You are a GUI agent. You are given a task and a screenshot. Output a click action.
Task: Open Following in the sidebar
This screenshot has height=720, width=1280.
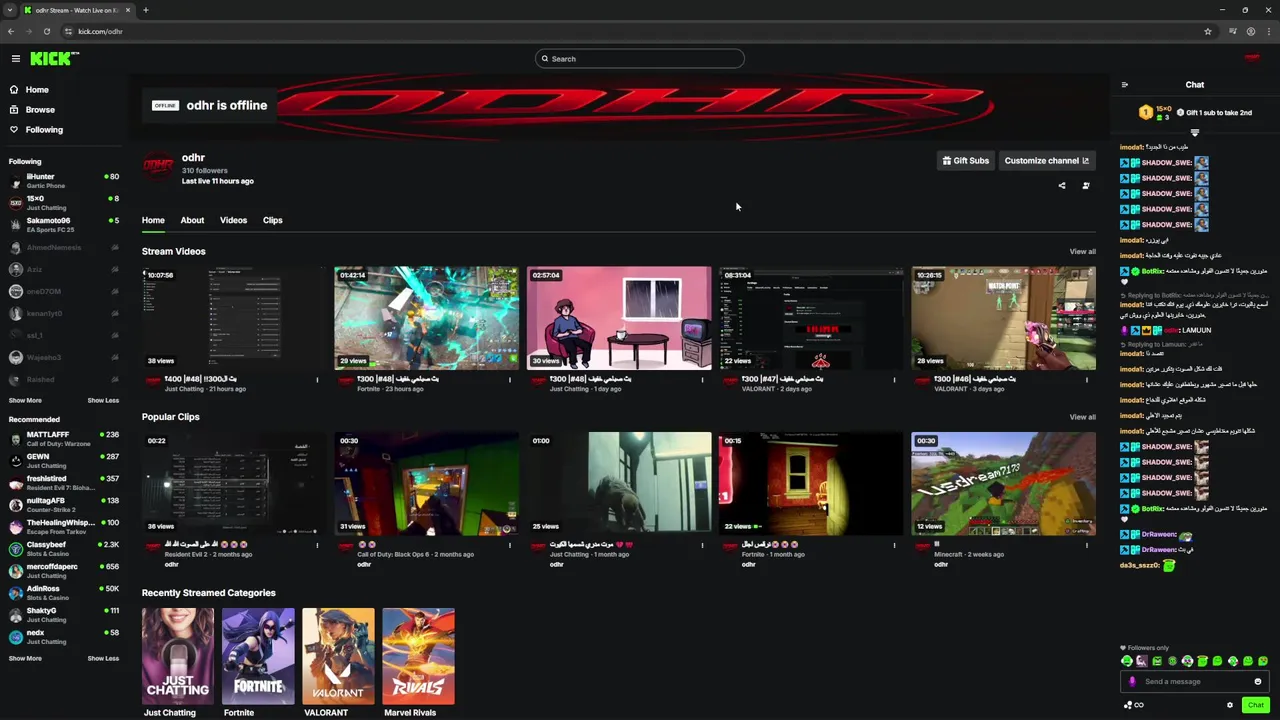point(64,130)
